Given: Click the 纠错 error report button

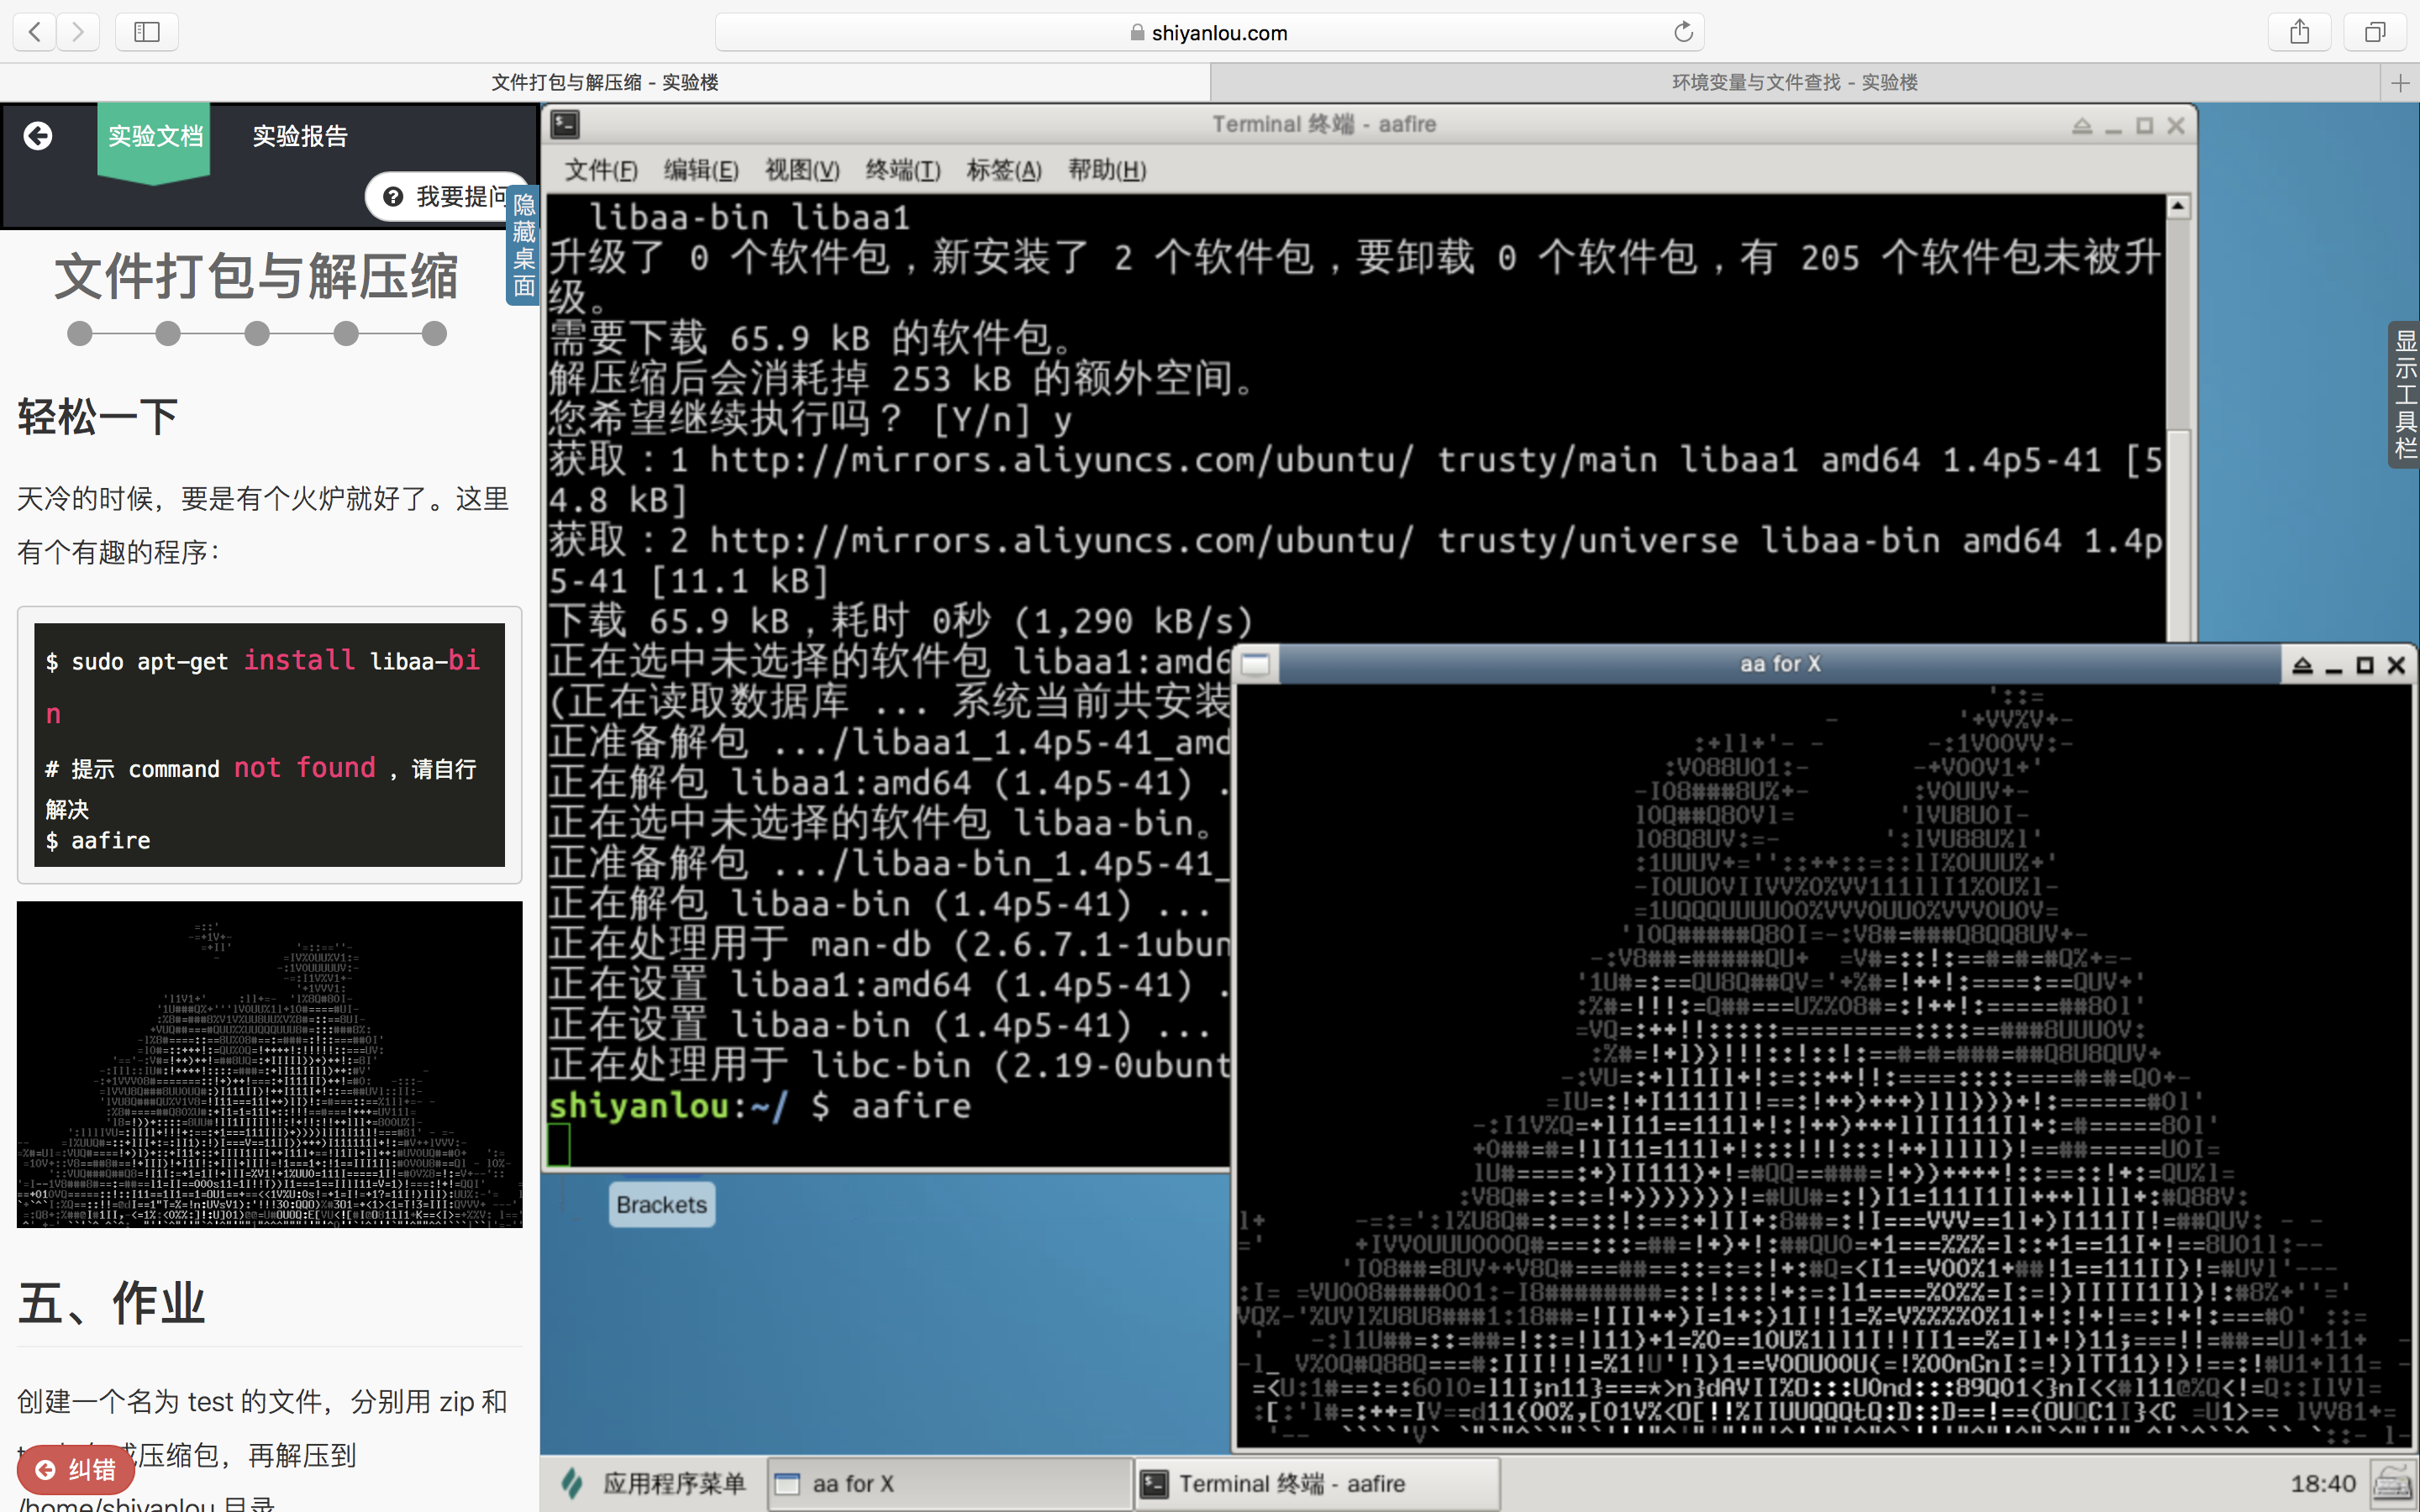Looking at the screenshot, I should point(76,1470).
